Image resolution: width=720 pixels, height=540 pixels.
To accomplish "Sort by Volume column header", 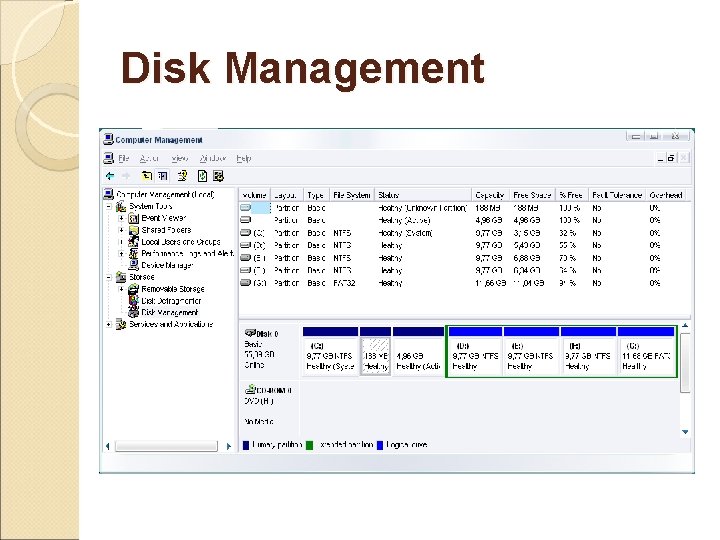I will point(254,195).
